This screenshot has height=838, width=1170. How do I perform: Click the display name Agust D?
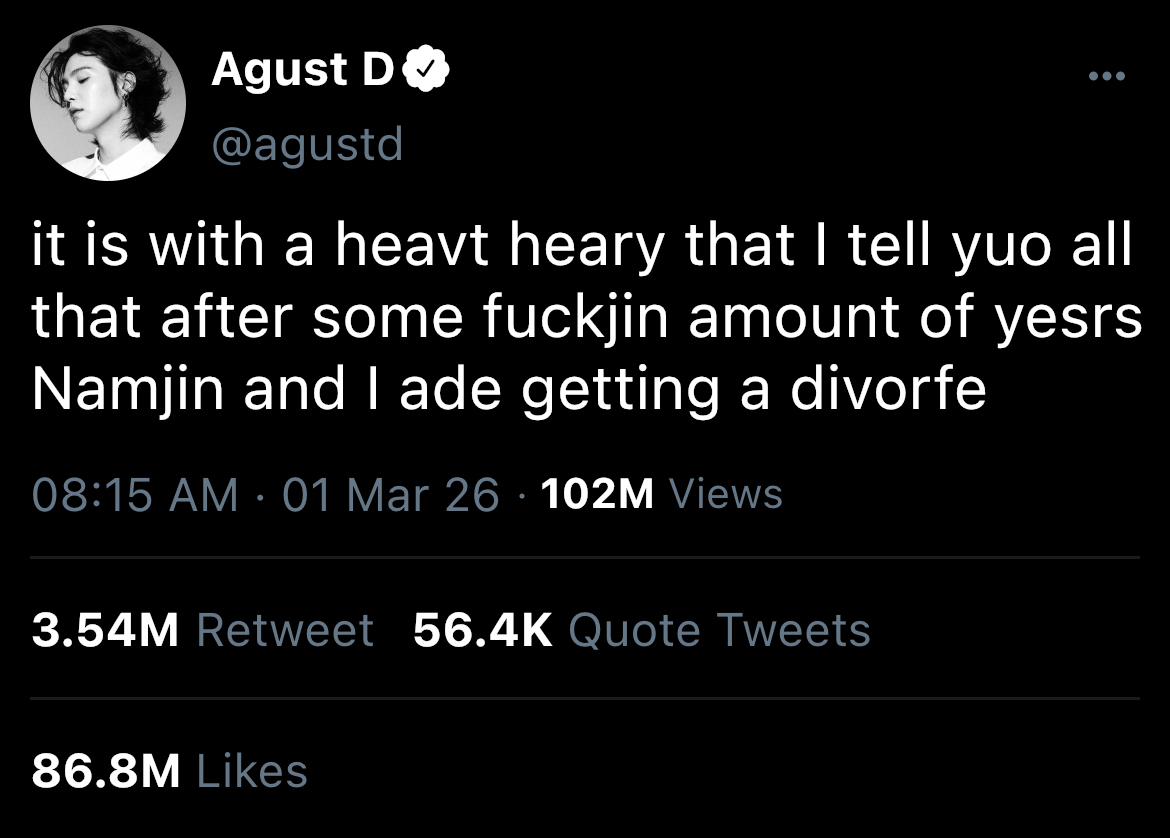[x=302, y=72]
